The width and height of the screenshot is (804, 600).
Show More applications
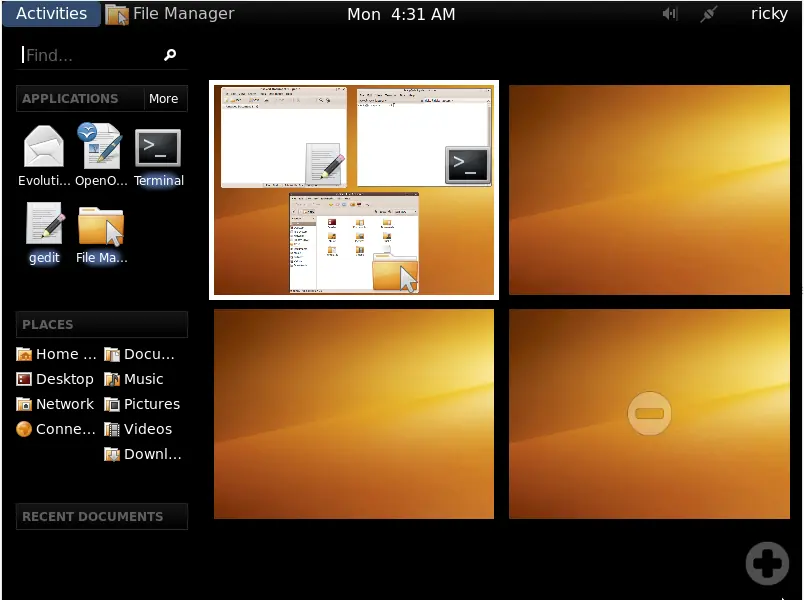coord(163,98)
